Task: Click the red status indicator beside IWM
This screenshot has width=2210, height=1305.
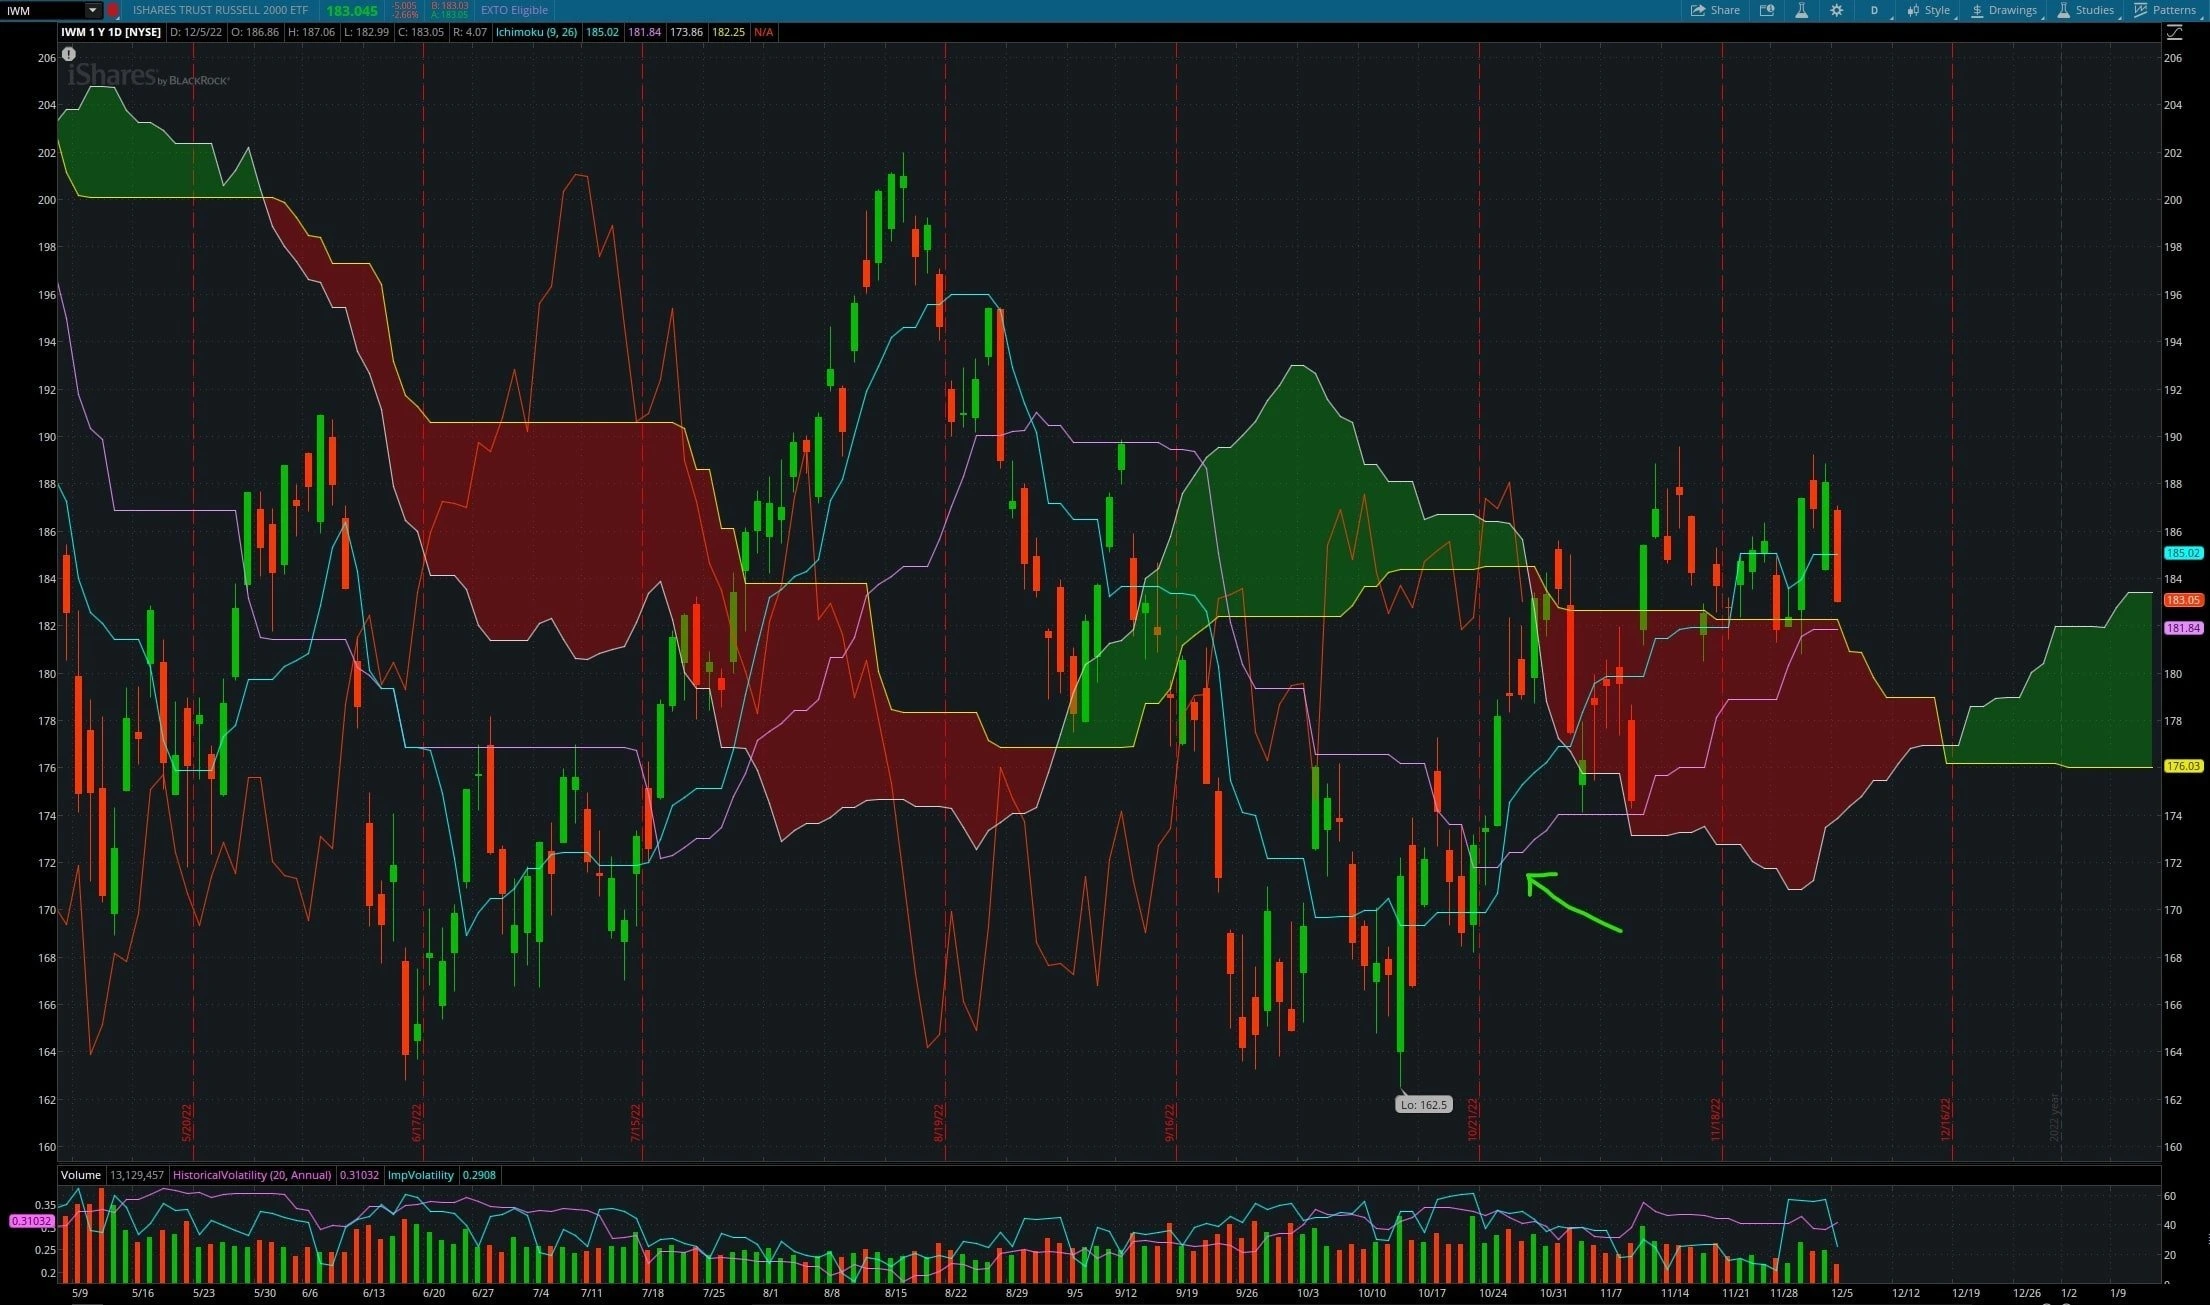Action: point(113,10)
